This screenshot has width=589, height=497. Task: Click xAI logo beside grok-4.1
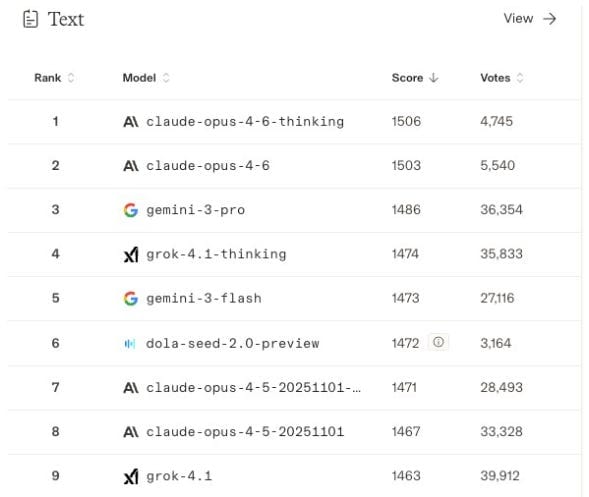click(131, 476)
